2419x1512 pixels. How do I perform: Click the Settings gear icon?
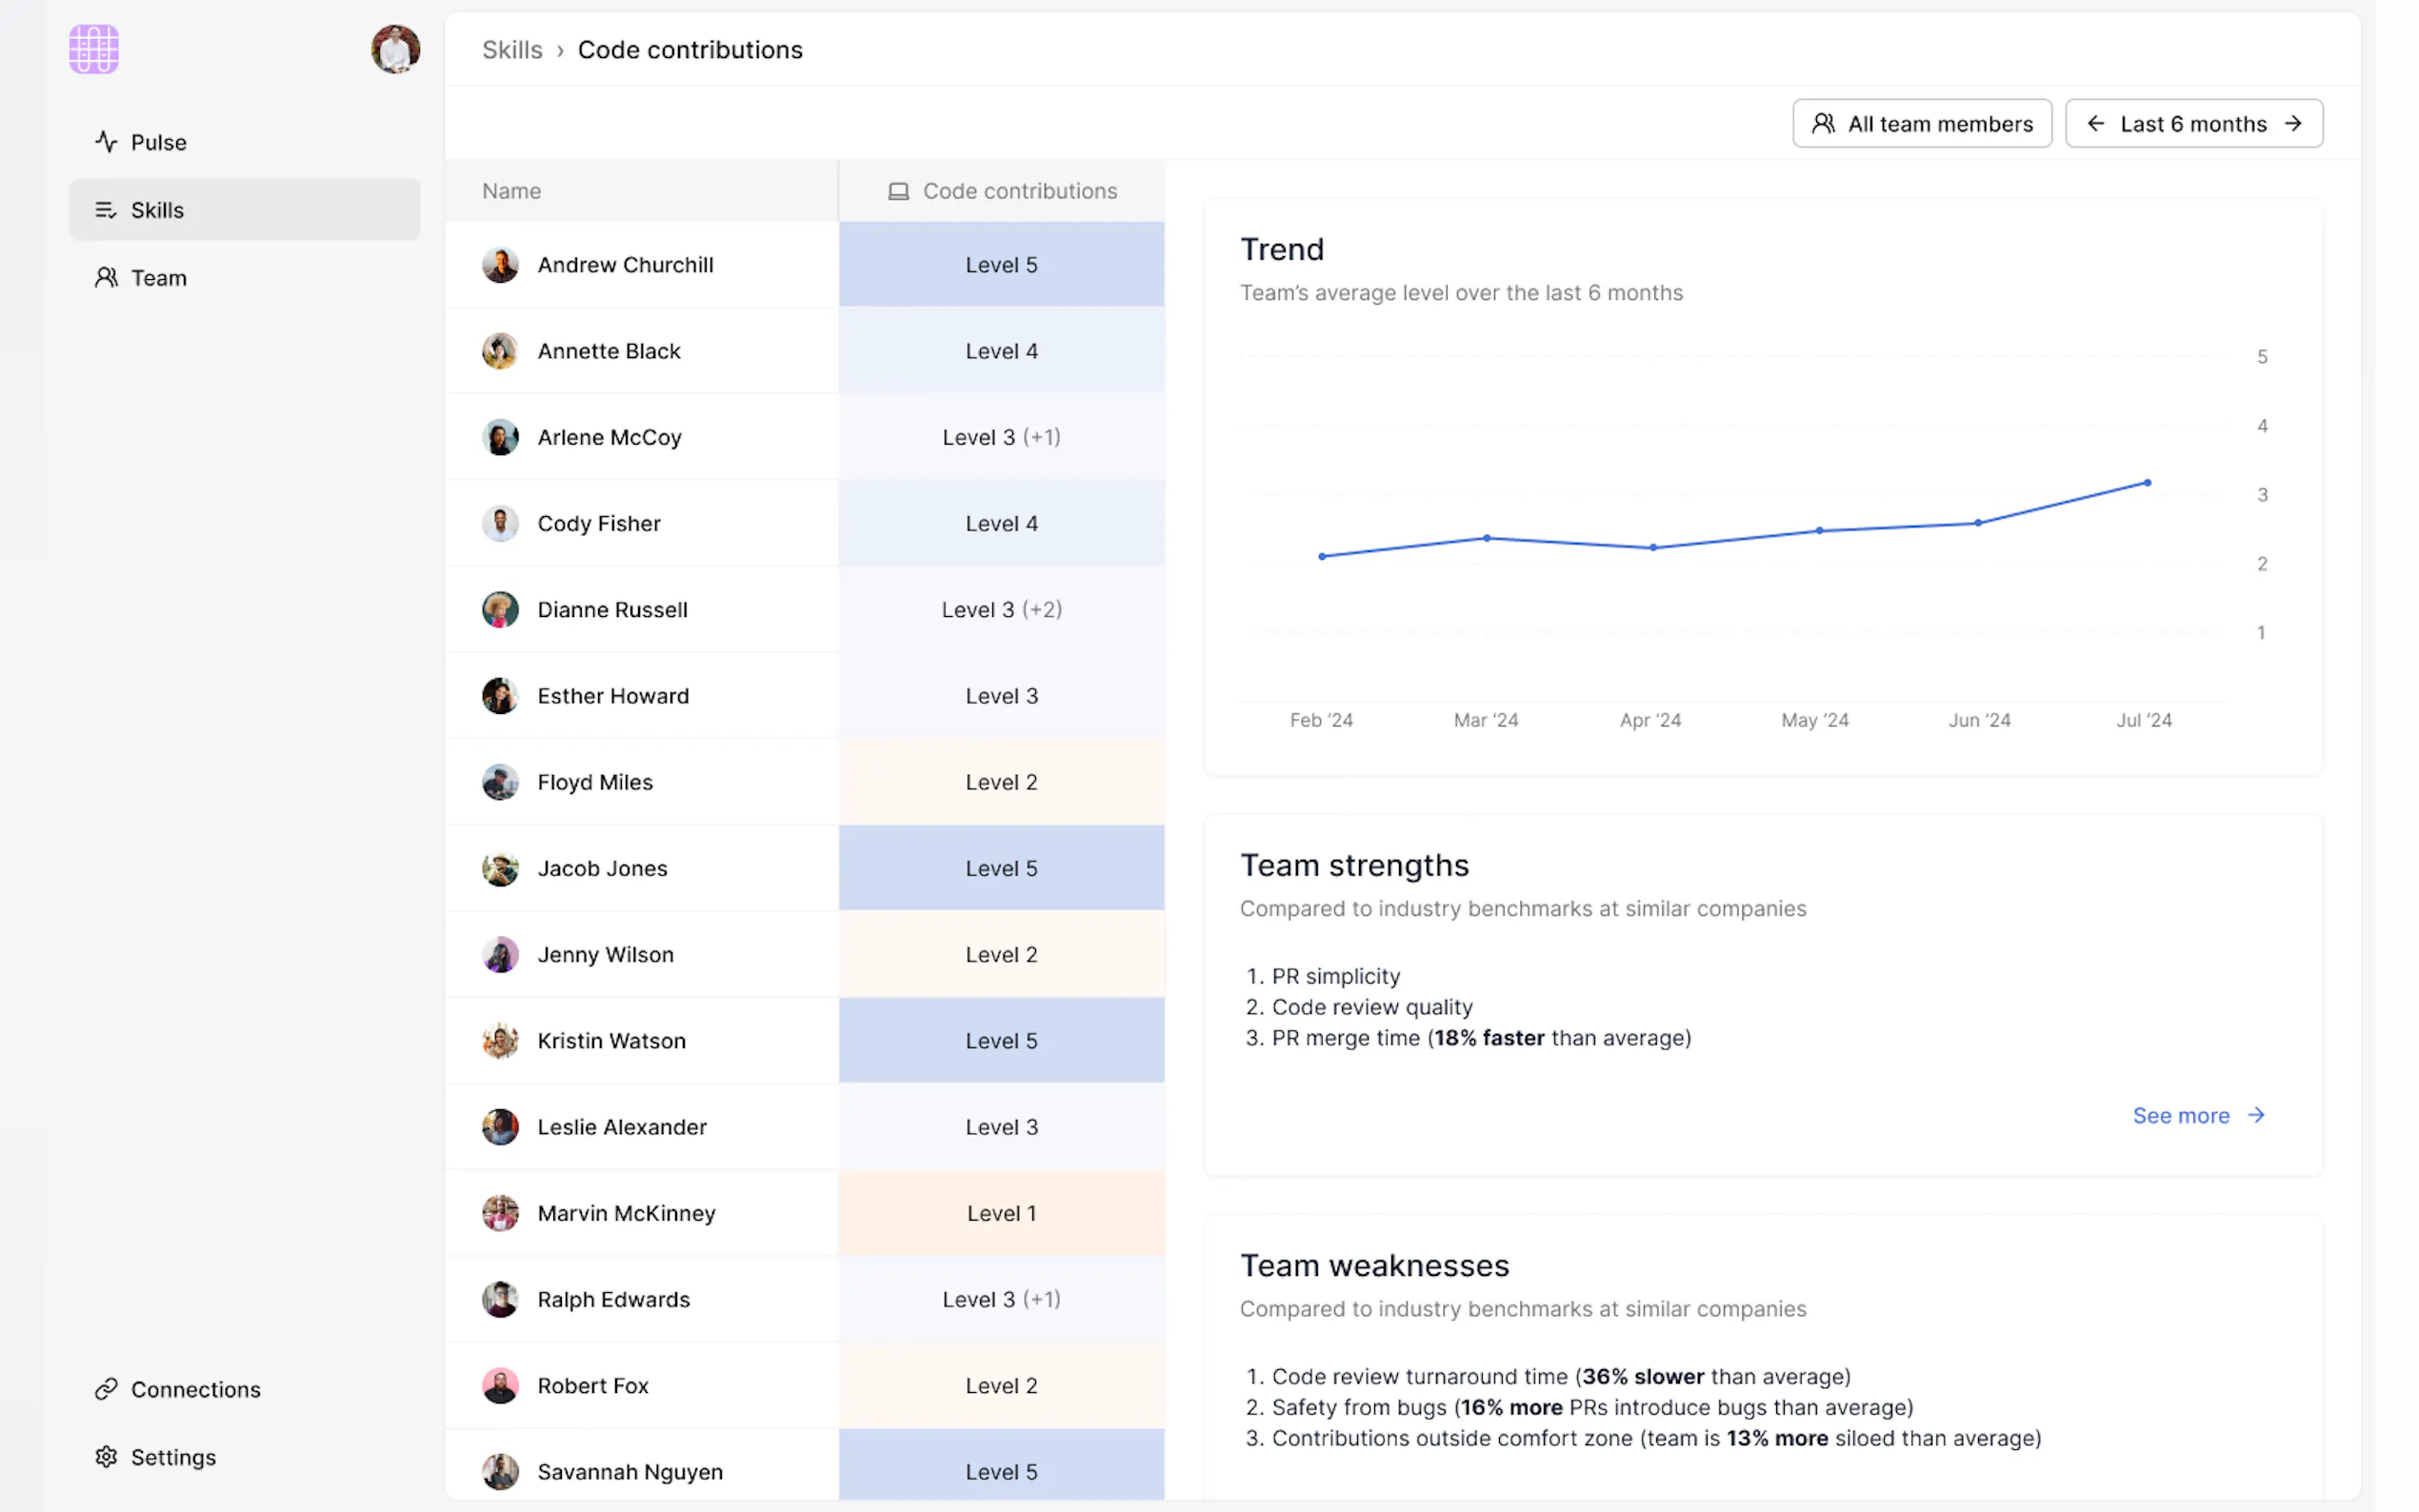tap(106, 1457)
